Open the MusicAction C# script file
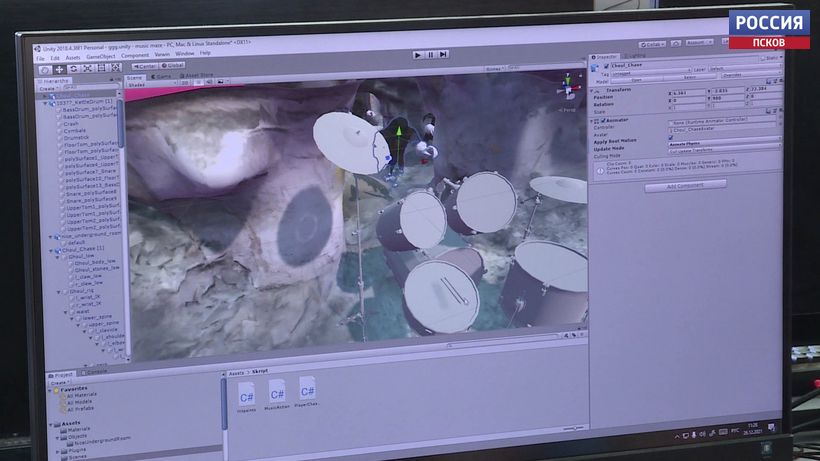The width and height of the screenshot is (820, 461). coord(277,395)
